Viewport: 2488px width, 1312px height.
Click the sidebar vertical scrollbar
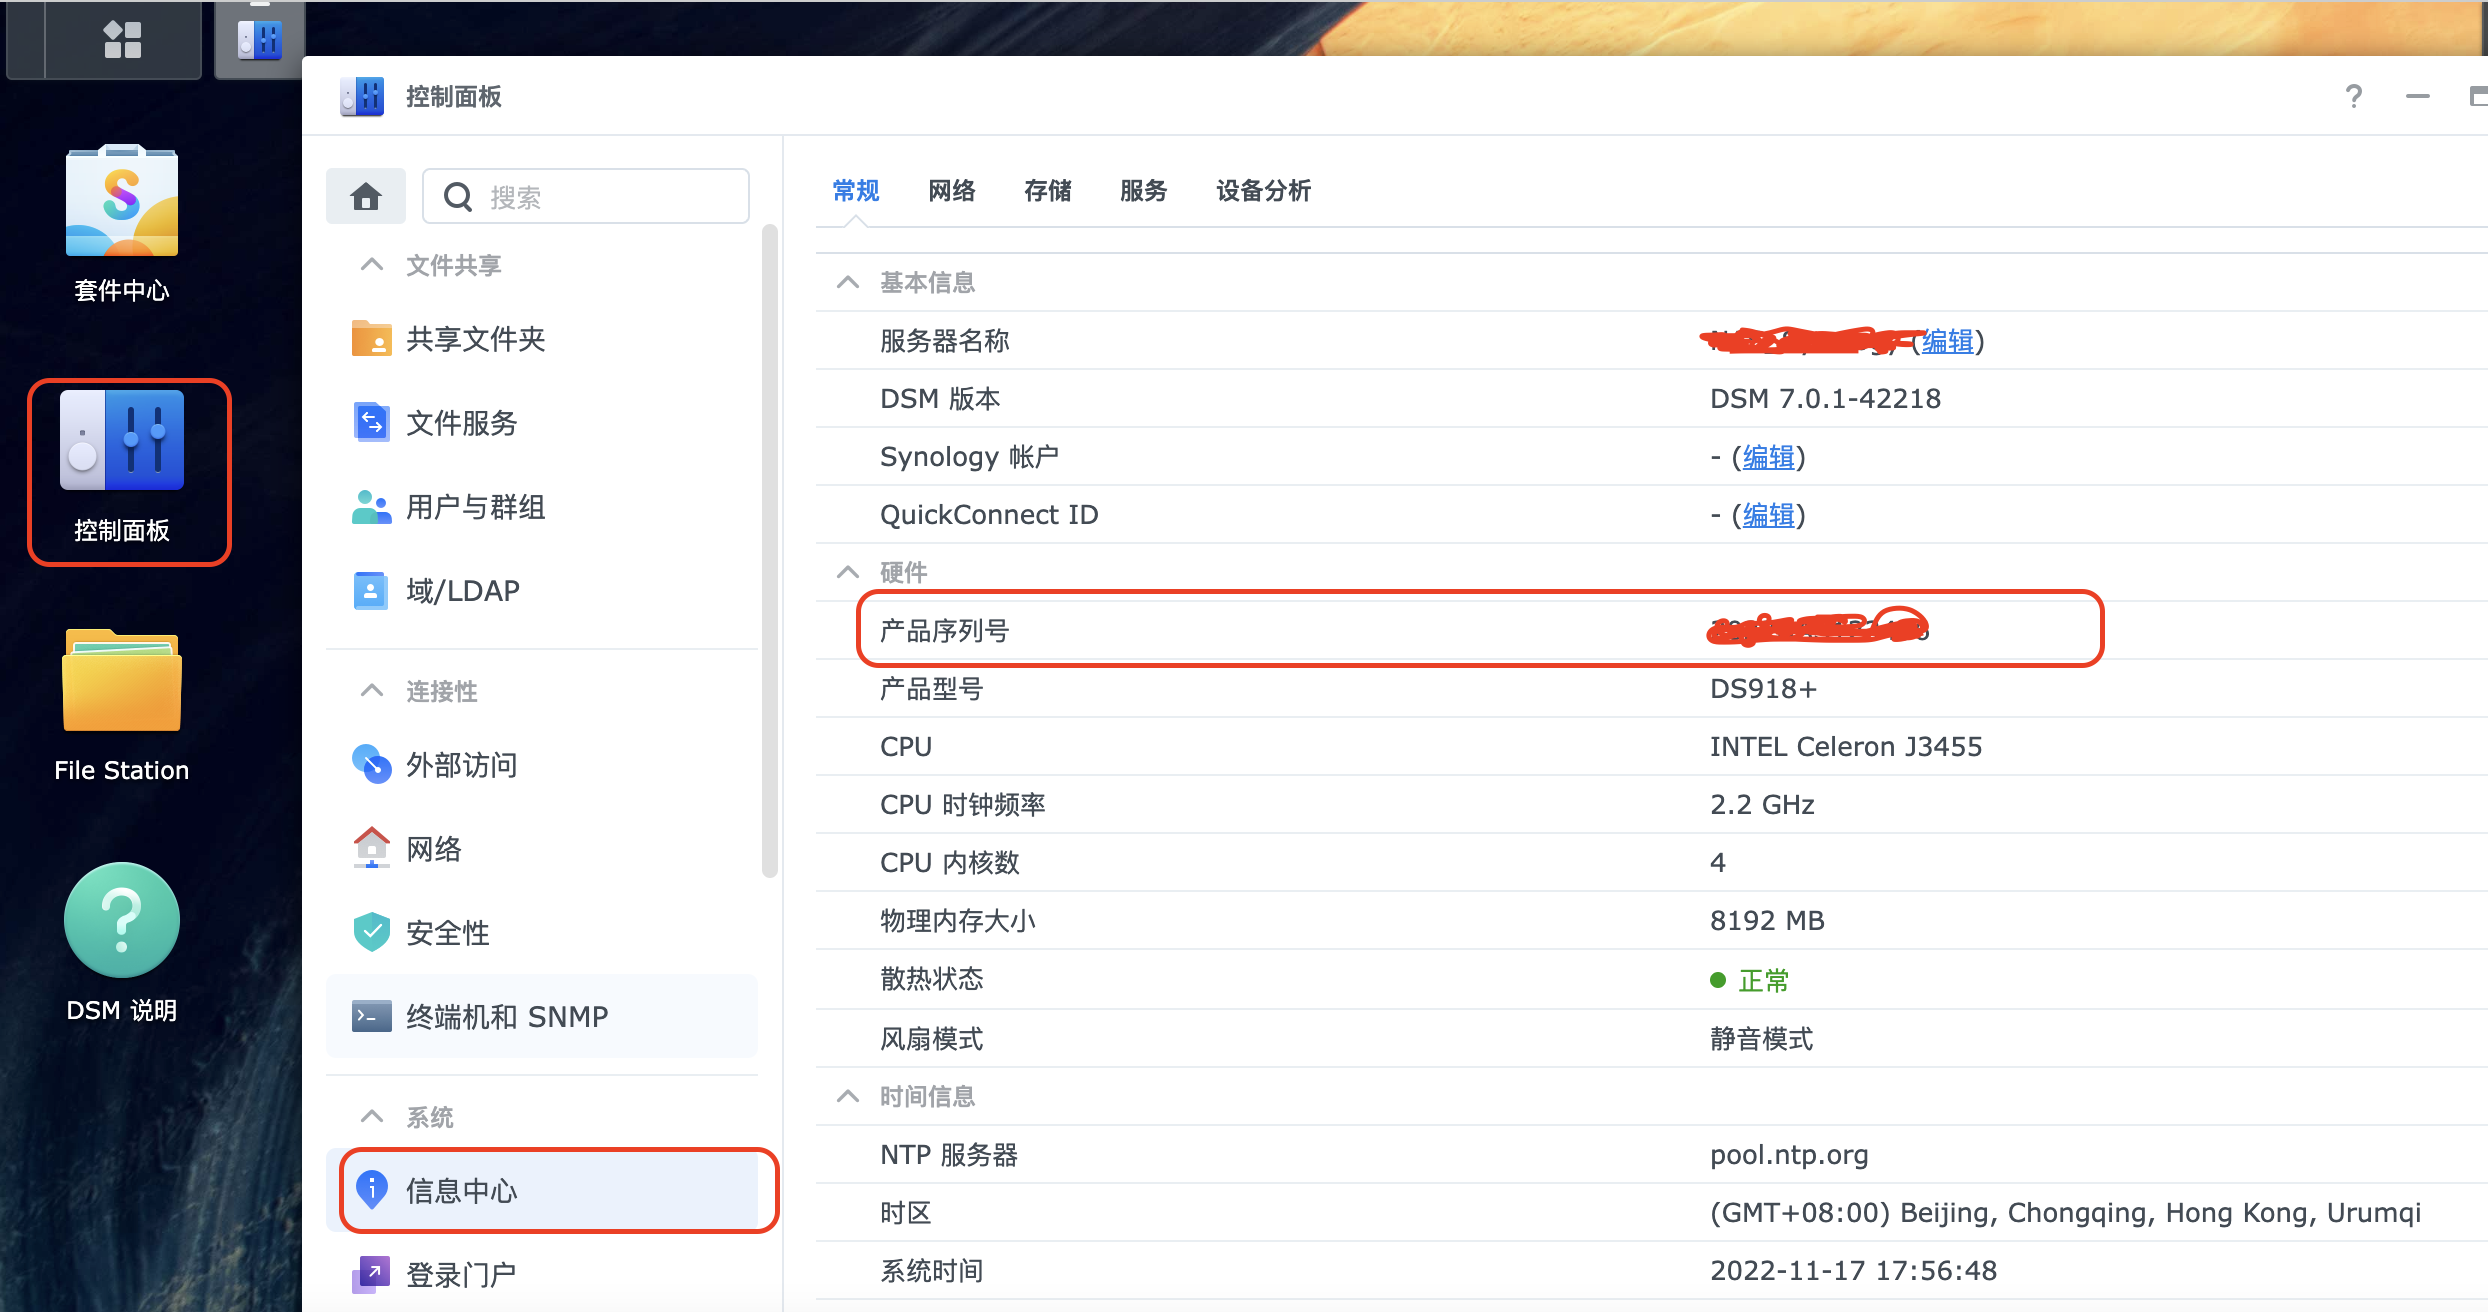pos(769,550)
